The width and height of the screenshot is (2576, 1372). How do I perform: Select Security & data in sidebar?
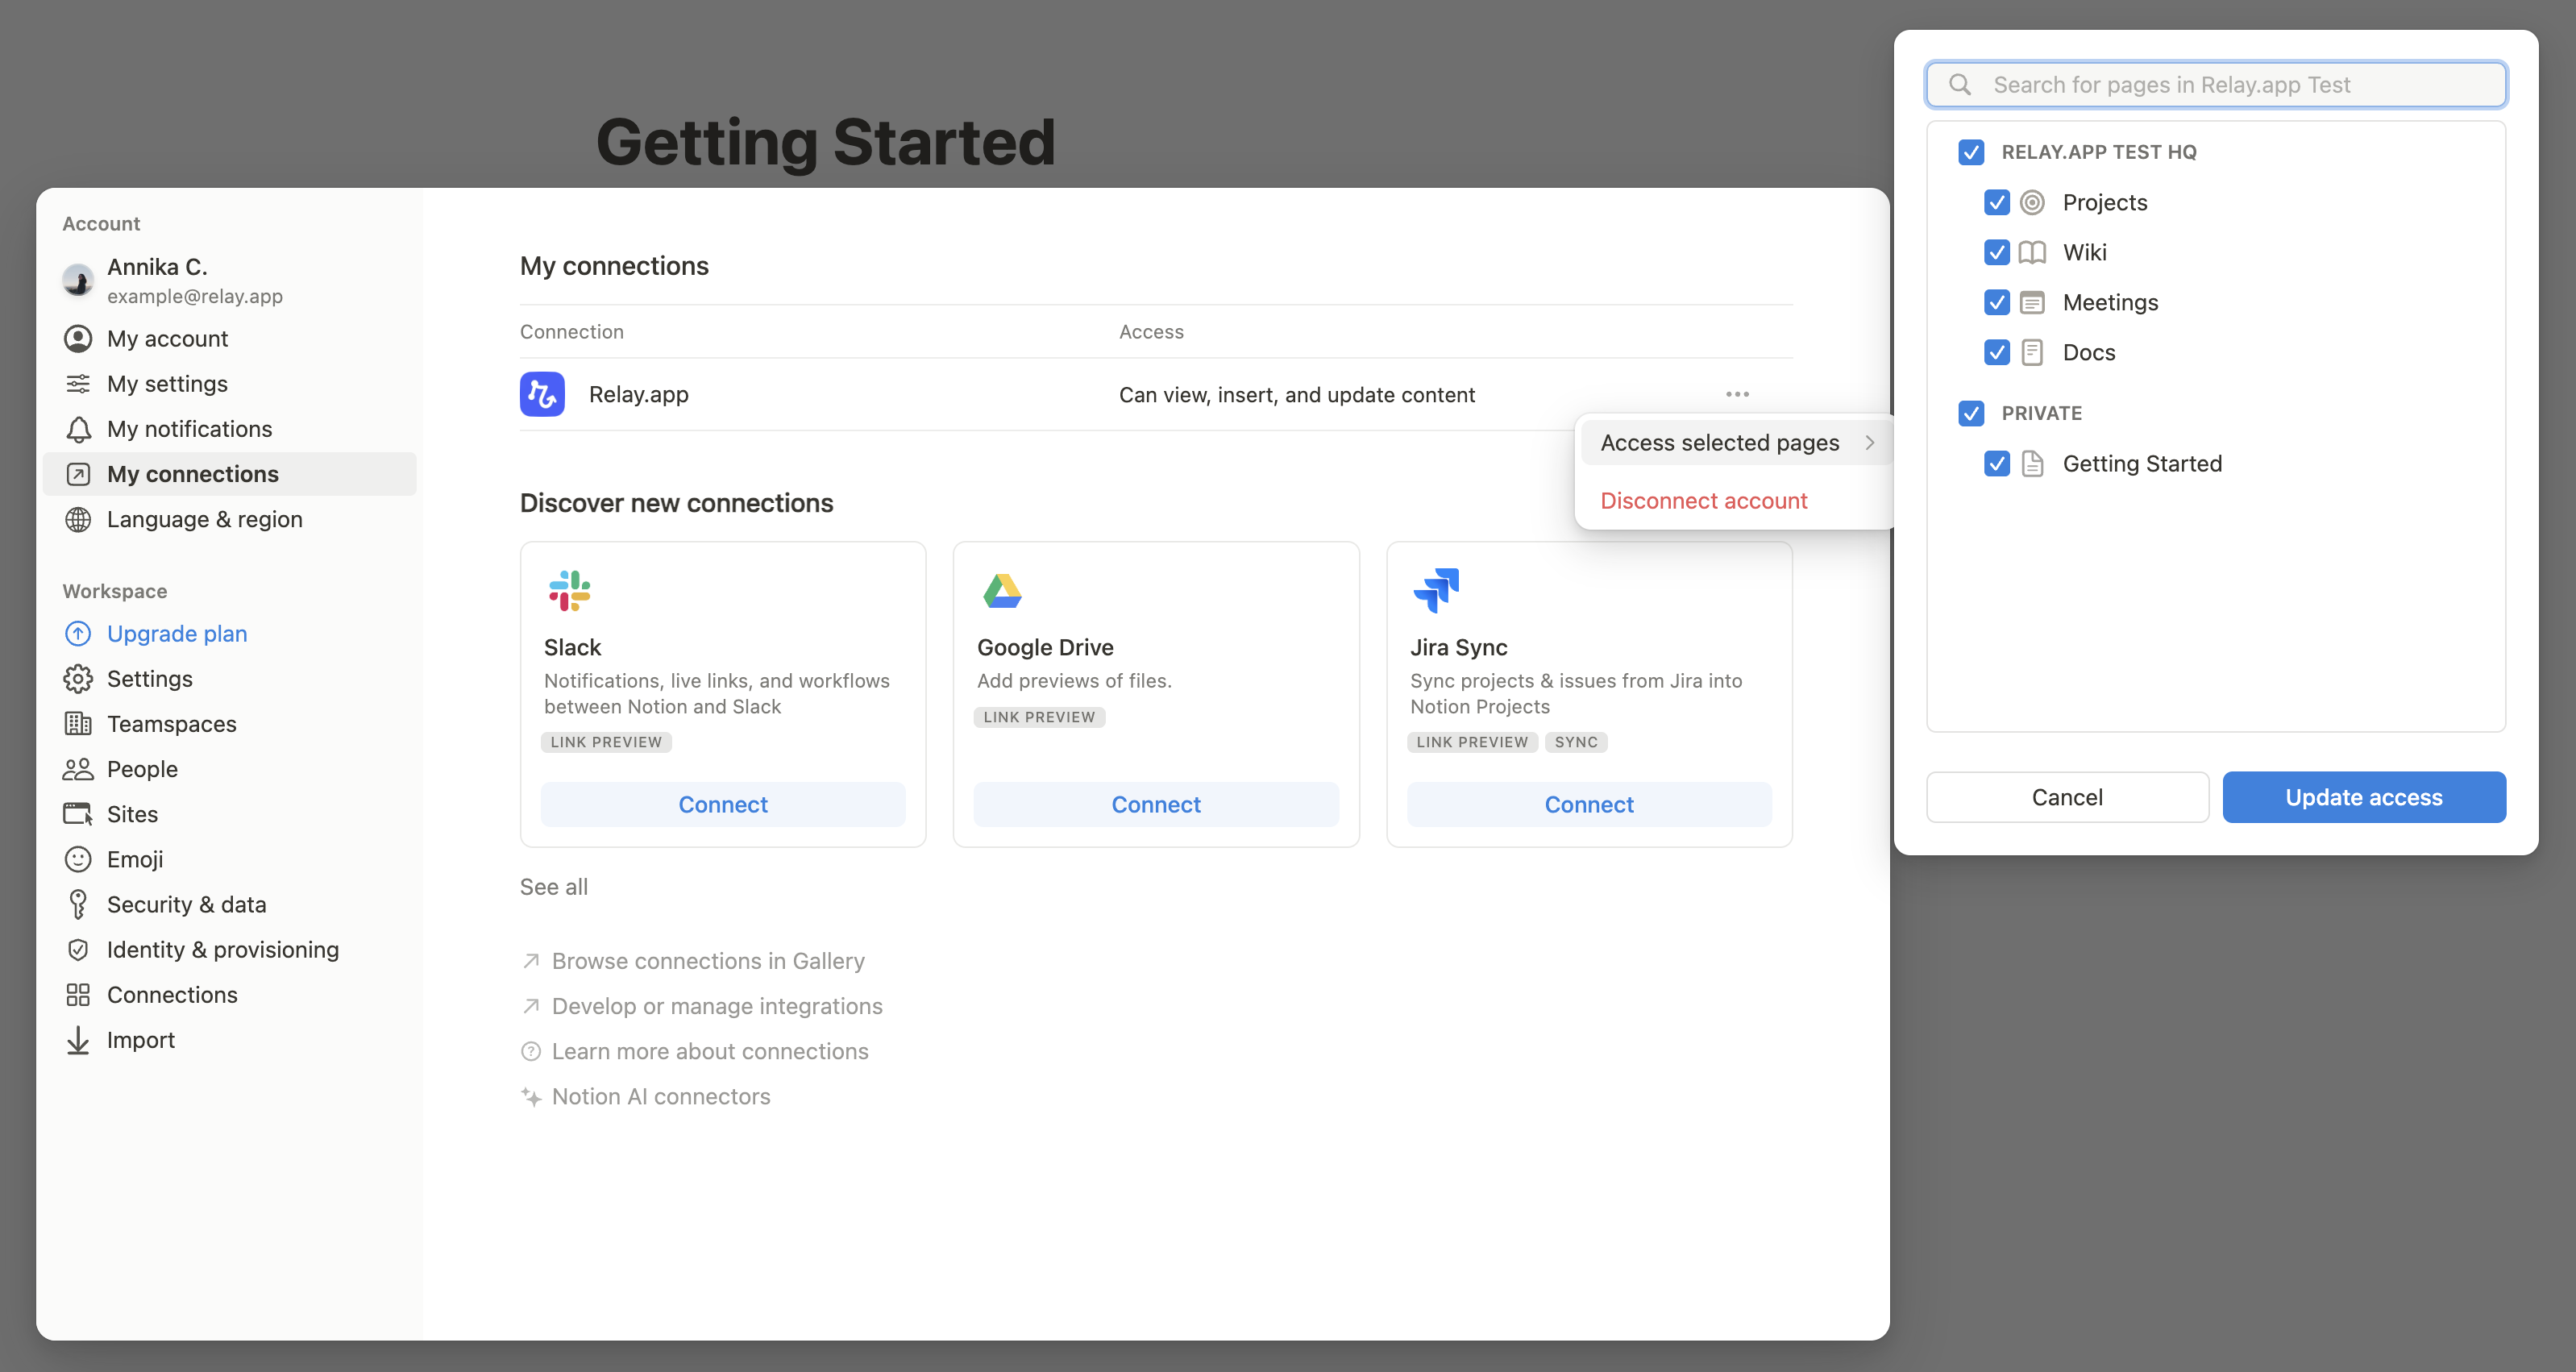[x=186, y=903]
